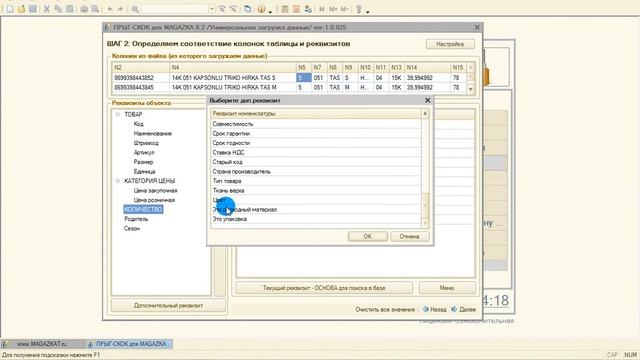Click Дополнительный реквизит button
The image size is (640, 360).
(x=168, y=305)
